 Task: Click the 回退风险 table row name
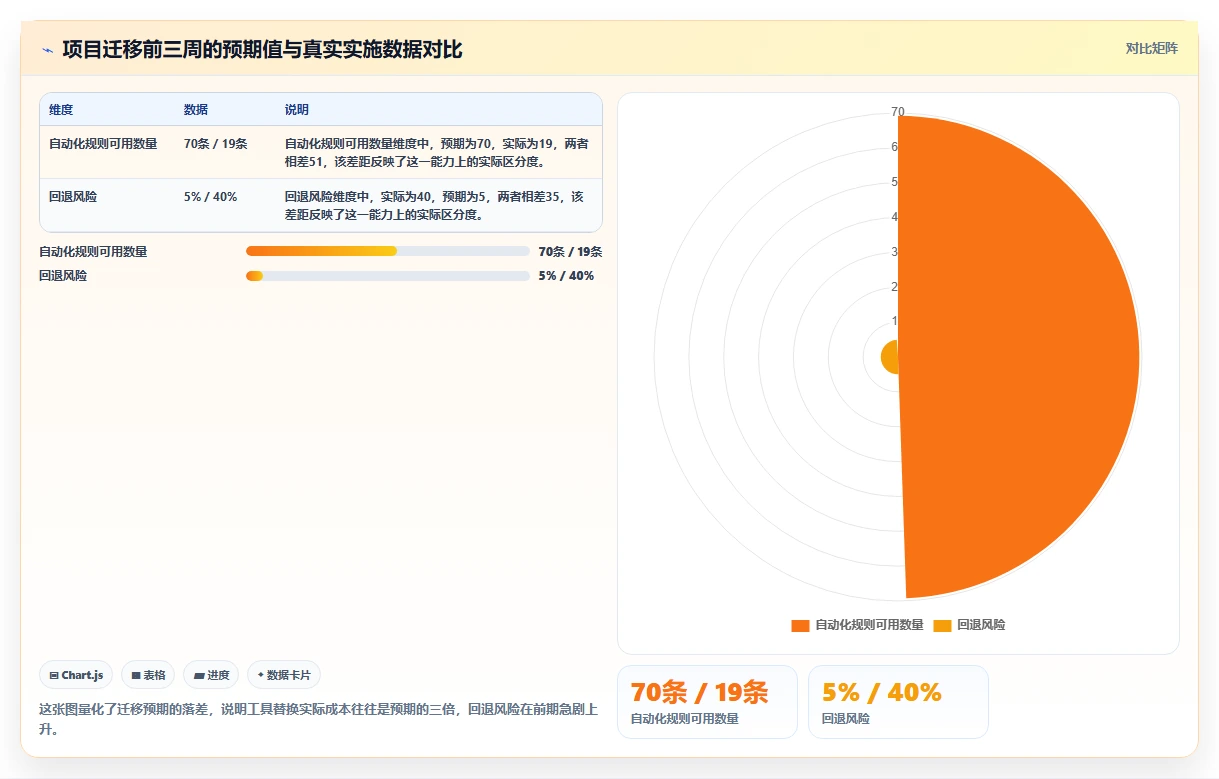pyautogui.click(x=73, y=197)
